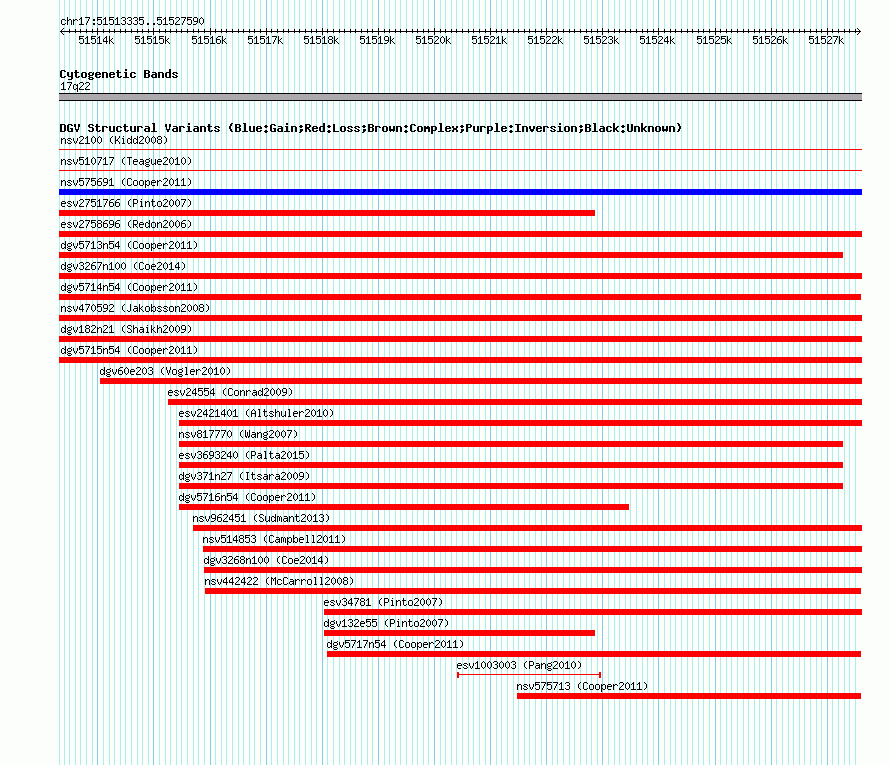This screenshot has height=765, width=890.
Task: Click the red bar under nsv575713
Action: pyautogui.click(x=689, y=696)
